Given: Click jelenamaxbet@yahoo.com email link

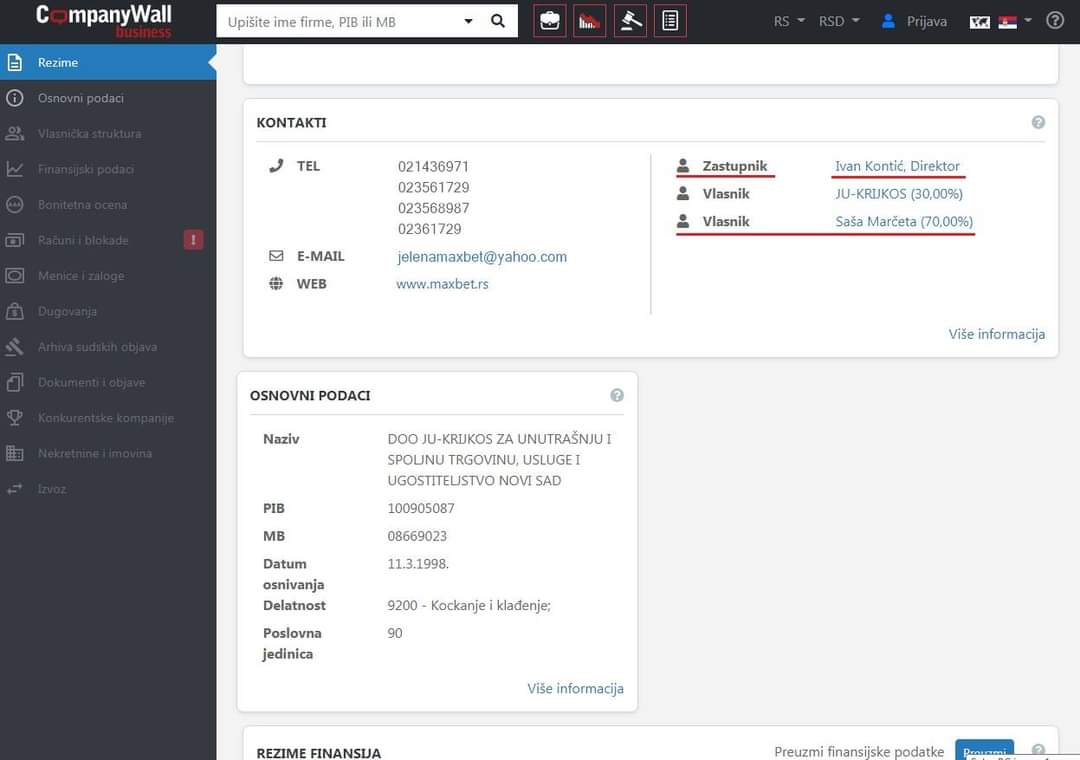Looking at the screenshot, I should pos(481,256).
